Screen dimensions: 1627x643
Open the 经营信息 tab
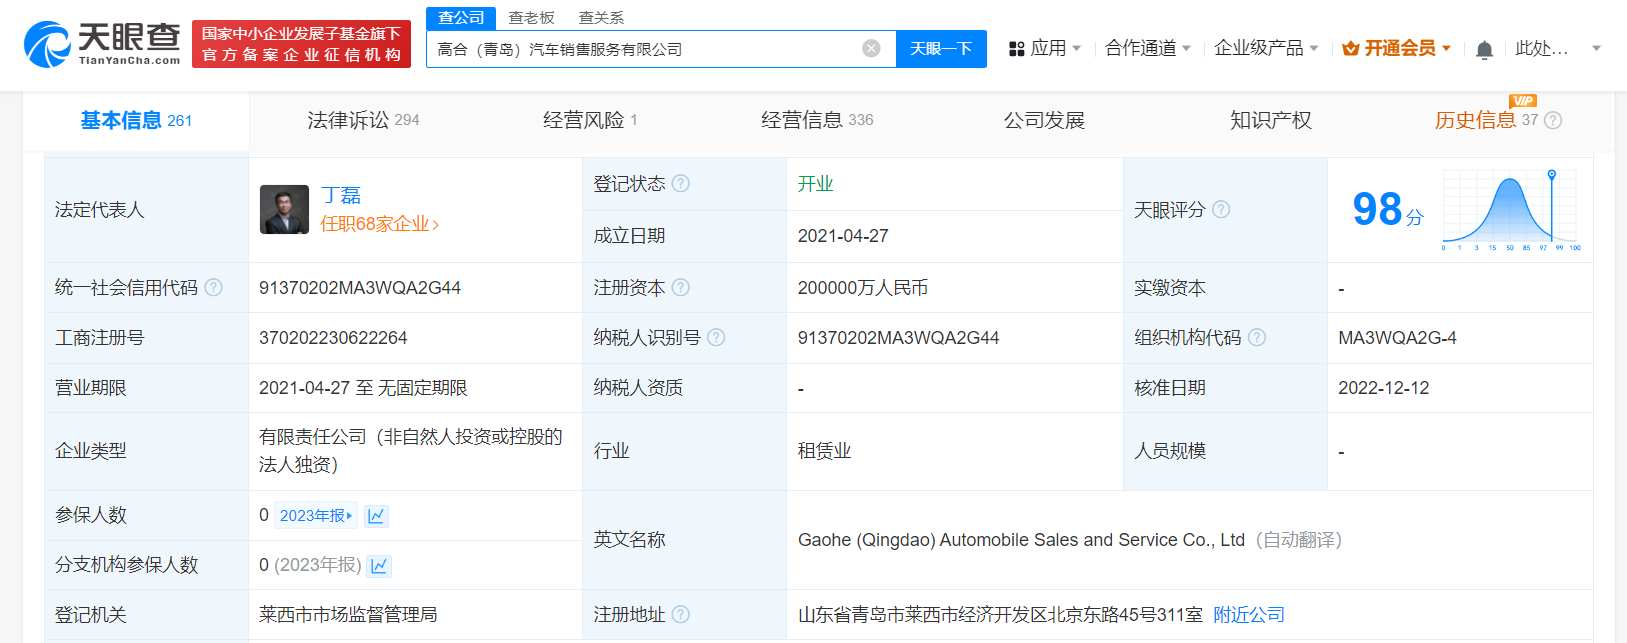tap(817, 120)
